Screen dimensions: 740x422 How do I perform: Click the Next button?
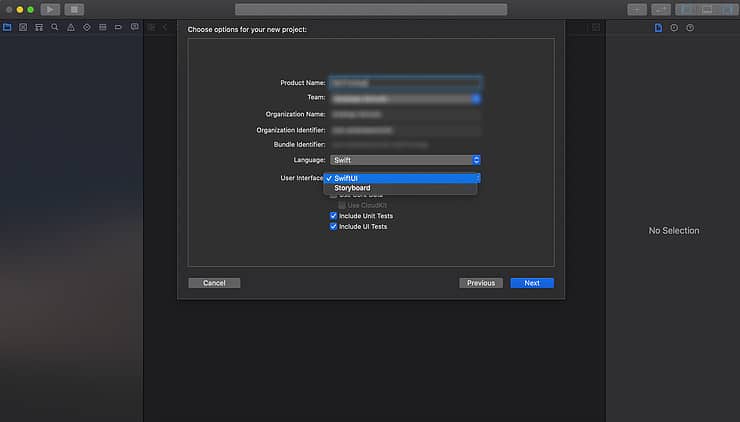[531, 283]
